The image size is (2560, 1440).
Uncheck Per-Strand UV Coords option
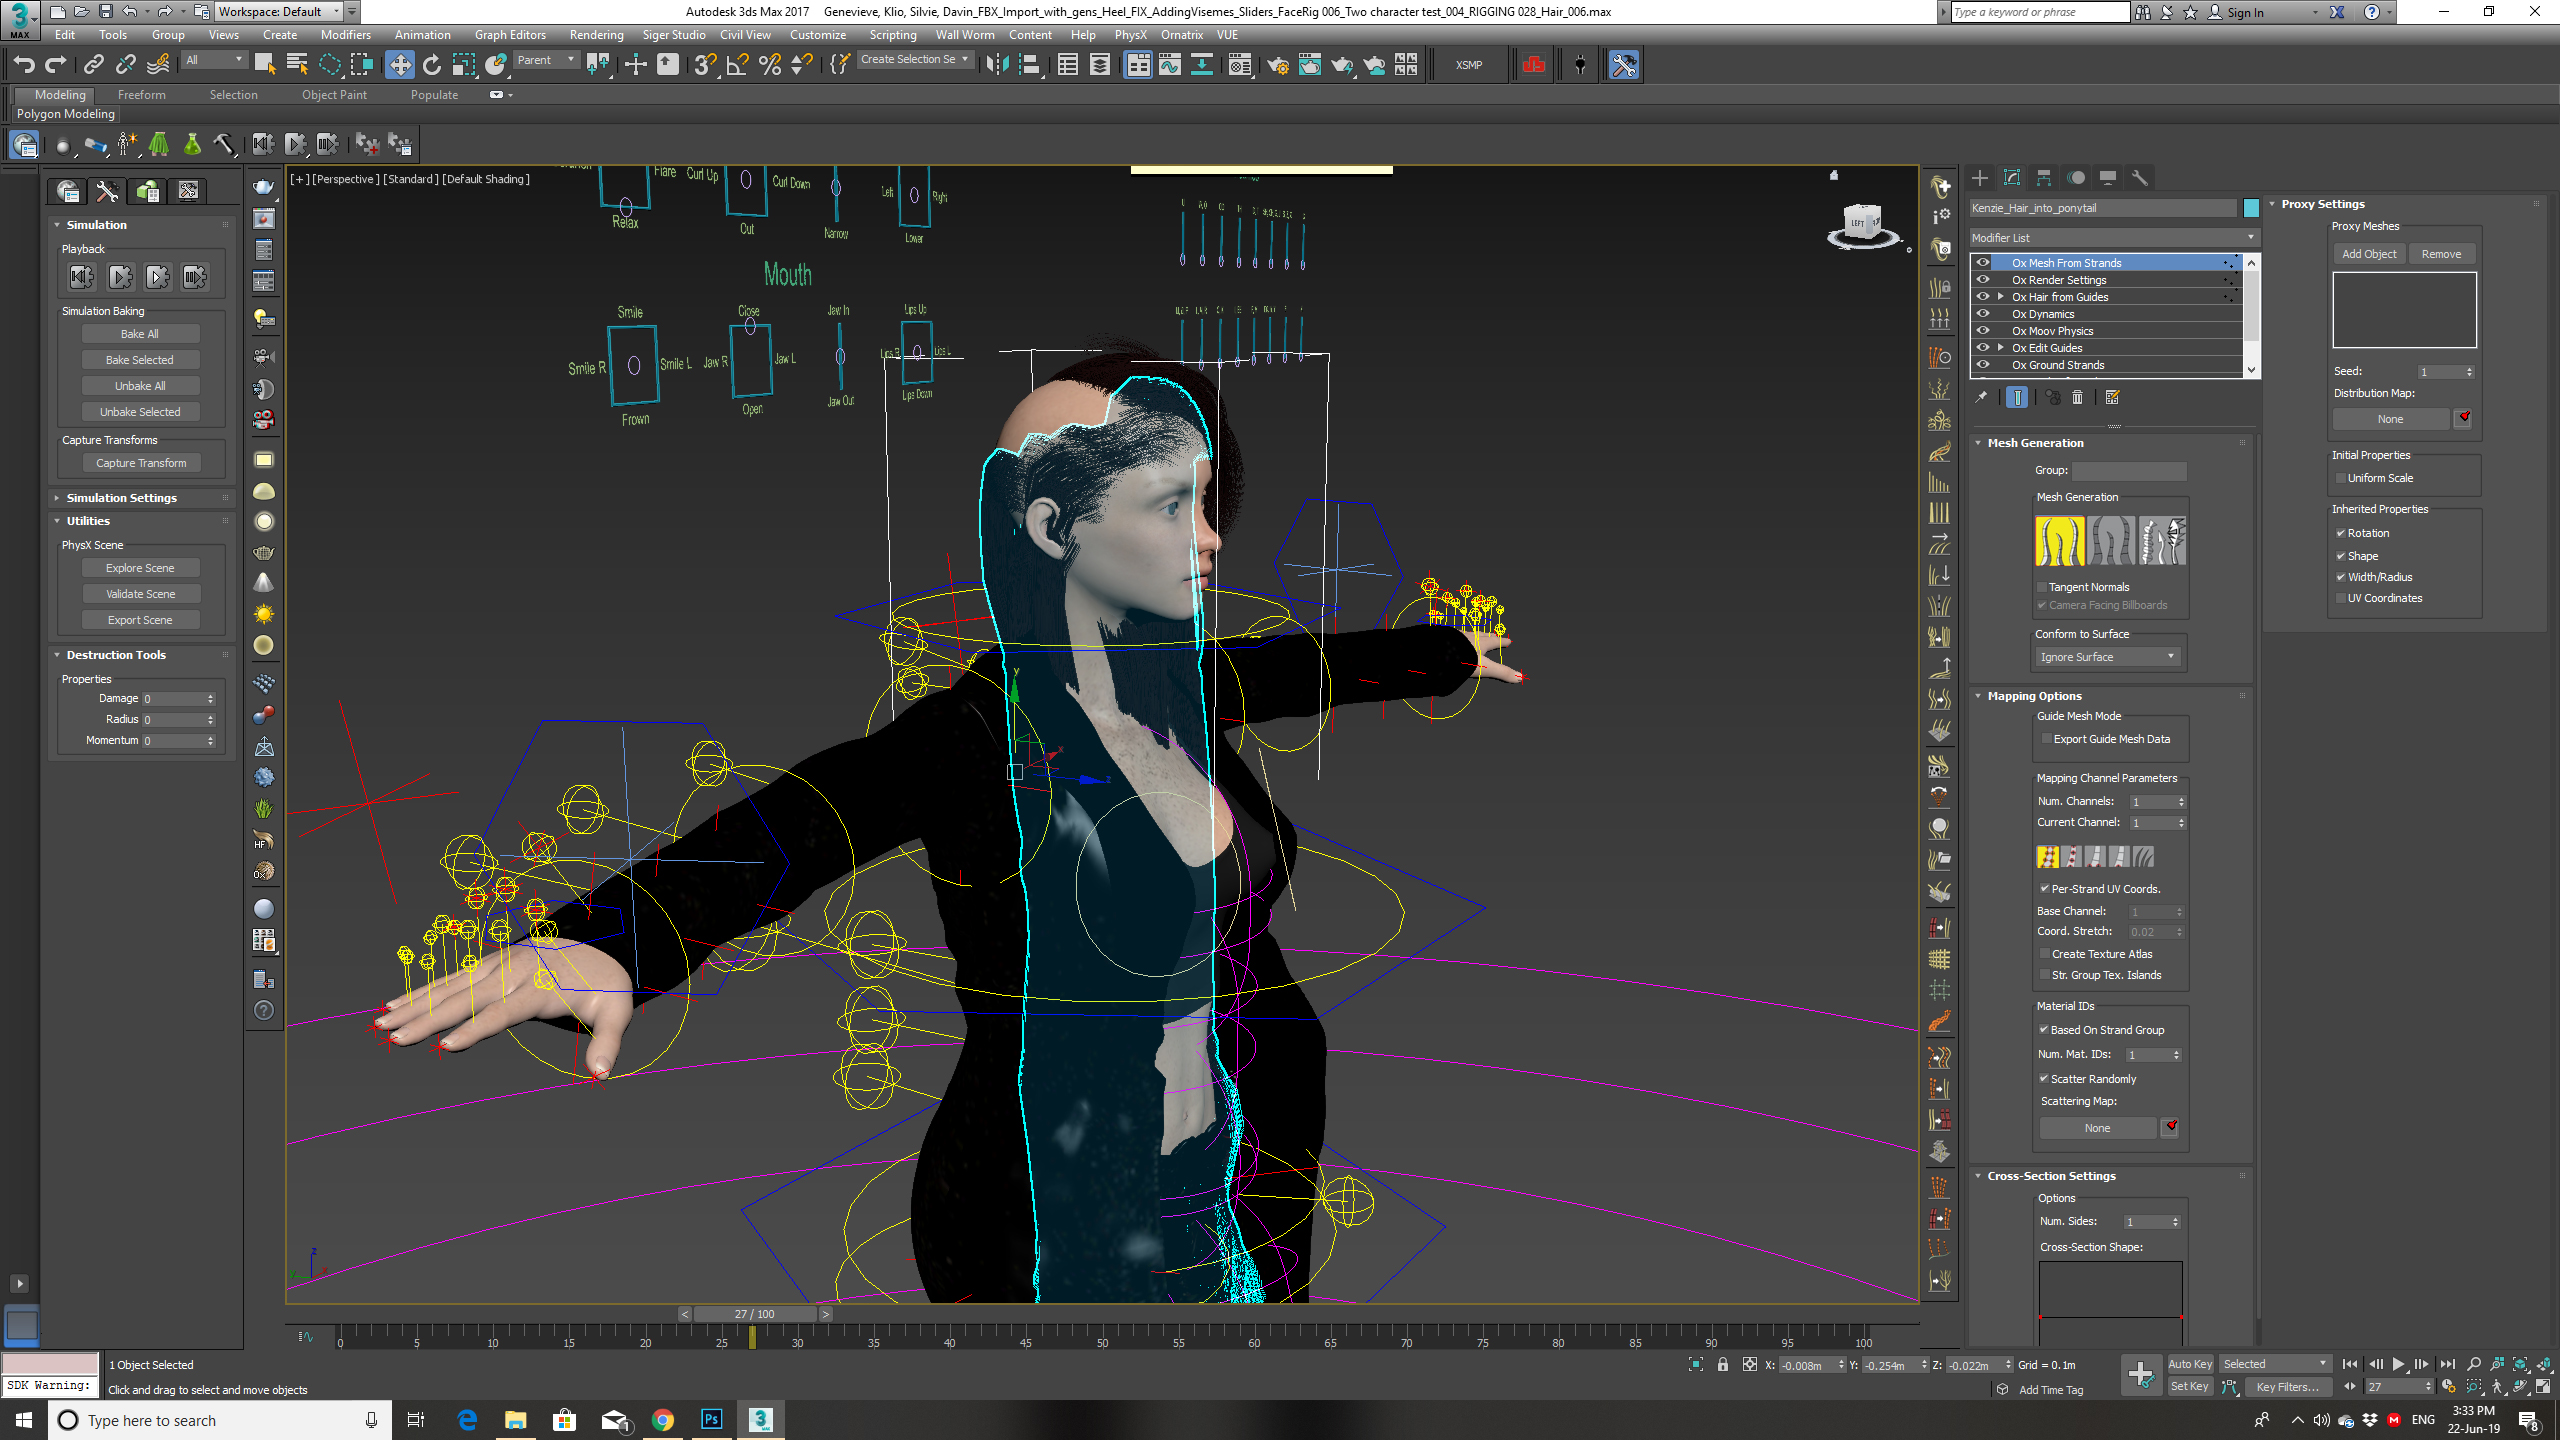click(2045, 889)
